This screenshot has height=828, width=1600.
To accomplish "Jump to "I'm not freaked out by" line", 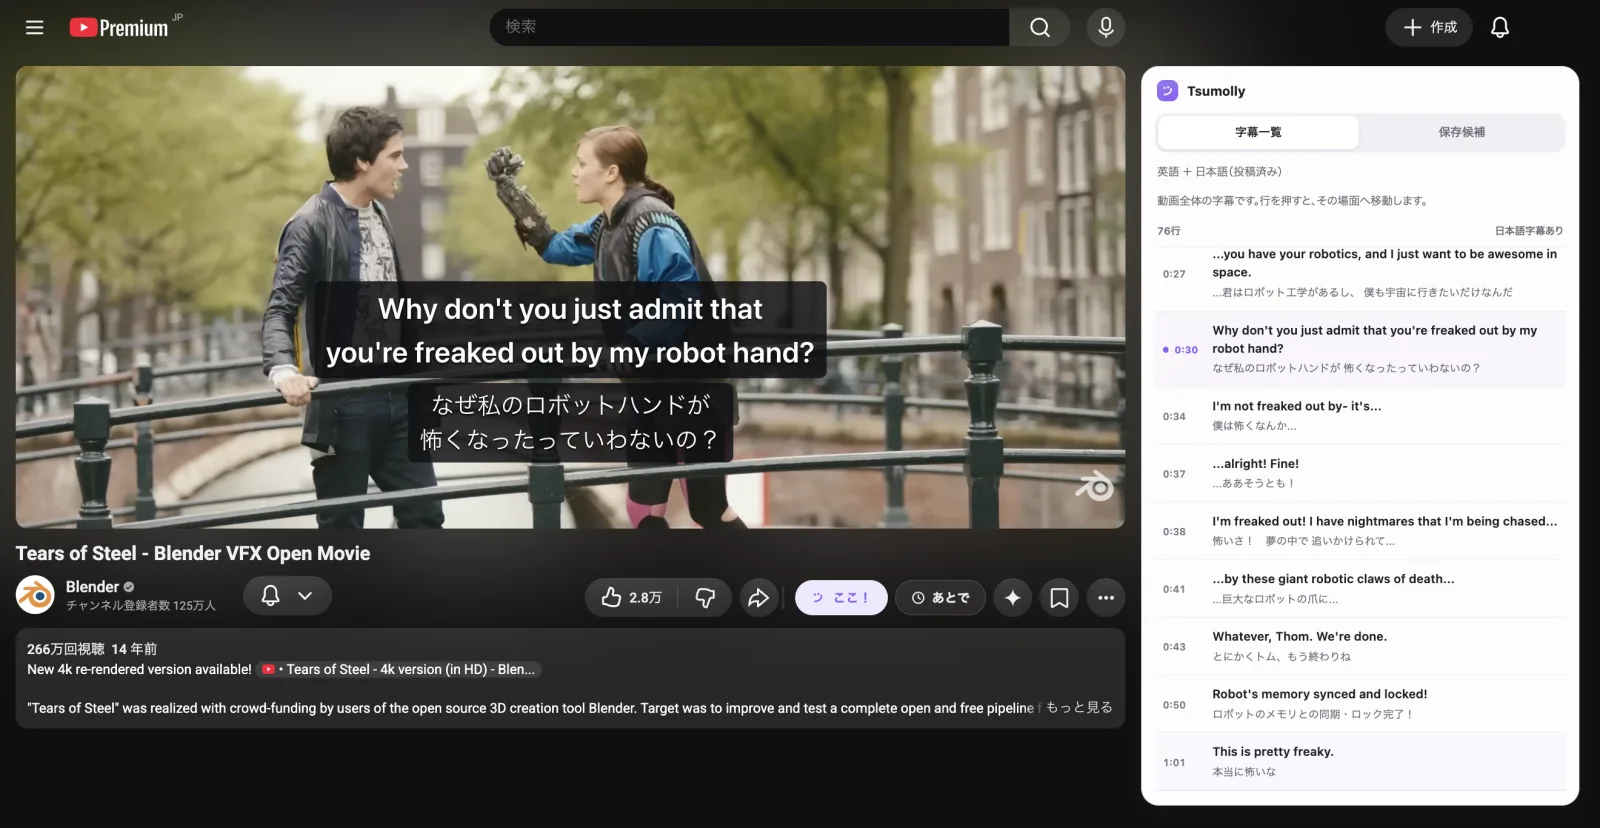I will 1360,416.
